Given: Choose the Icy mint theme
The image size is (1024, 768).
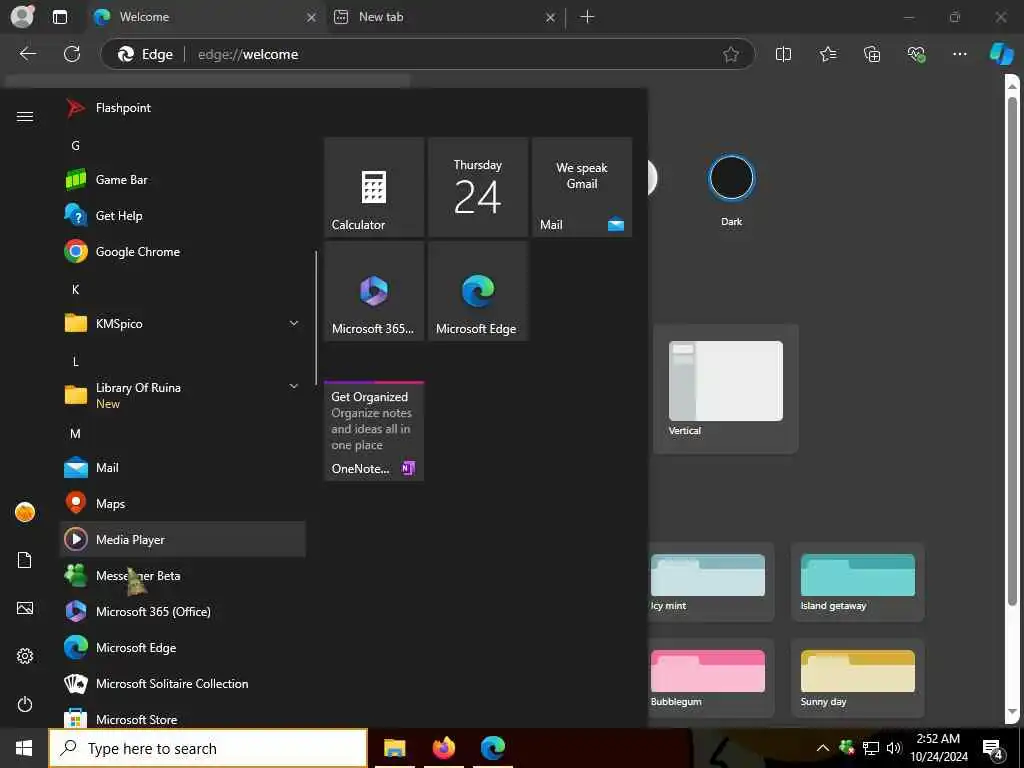Looking at the screenshot, I should 708,582.
